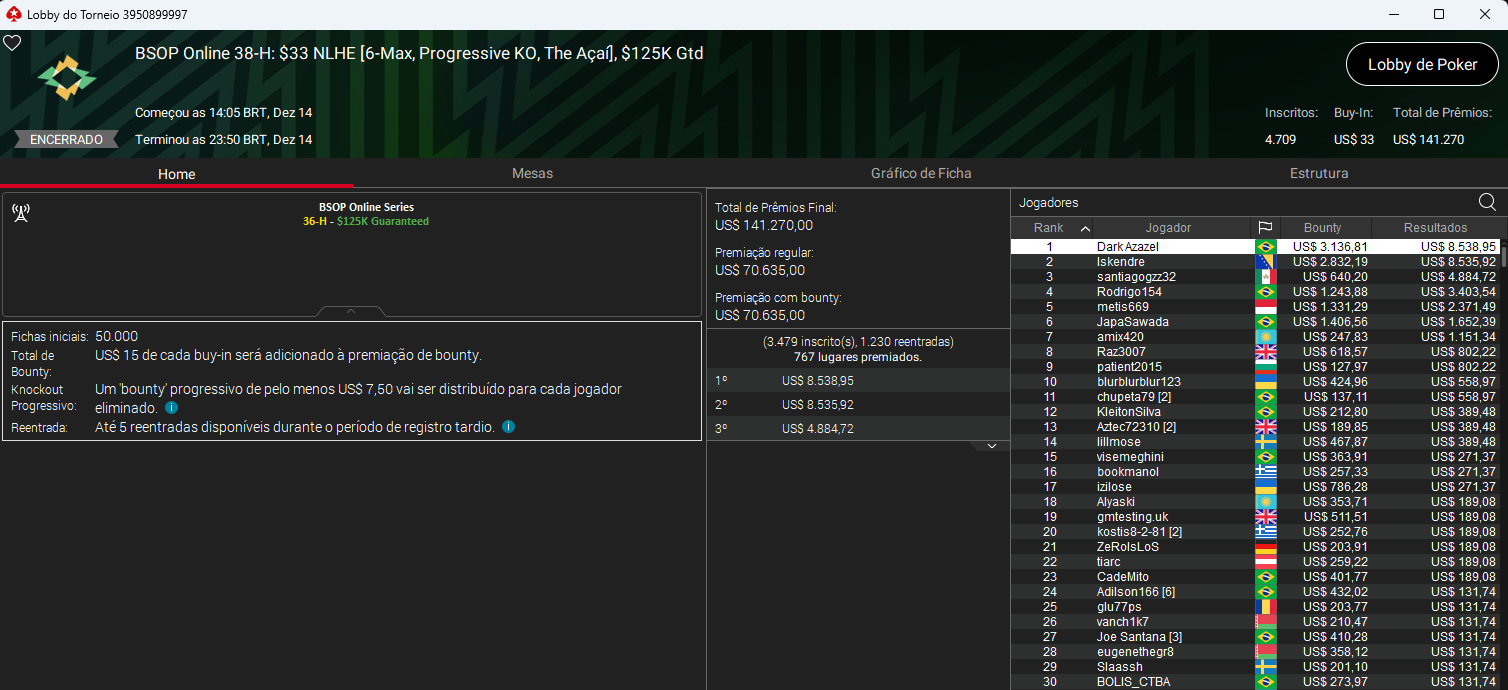Click the info icon next to progressive knockout text

click(172, 407)
